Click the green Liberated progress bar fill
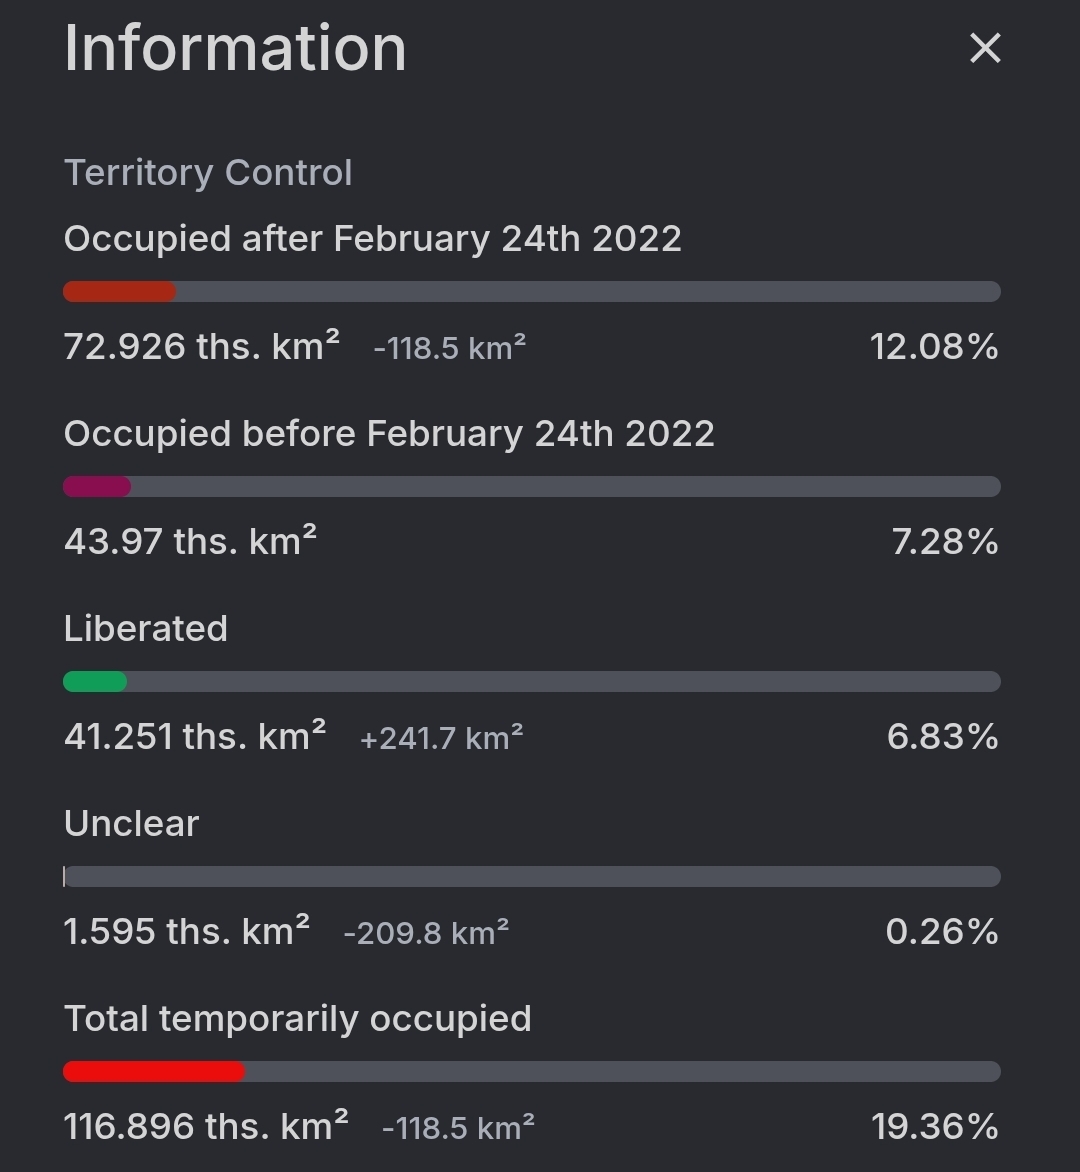 point(95,682)
